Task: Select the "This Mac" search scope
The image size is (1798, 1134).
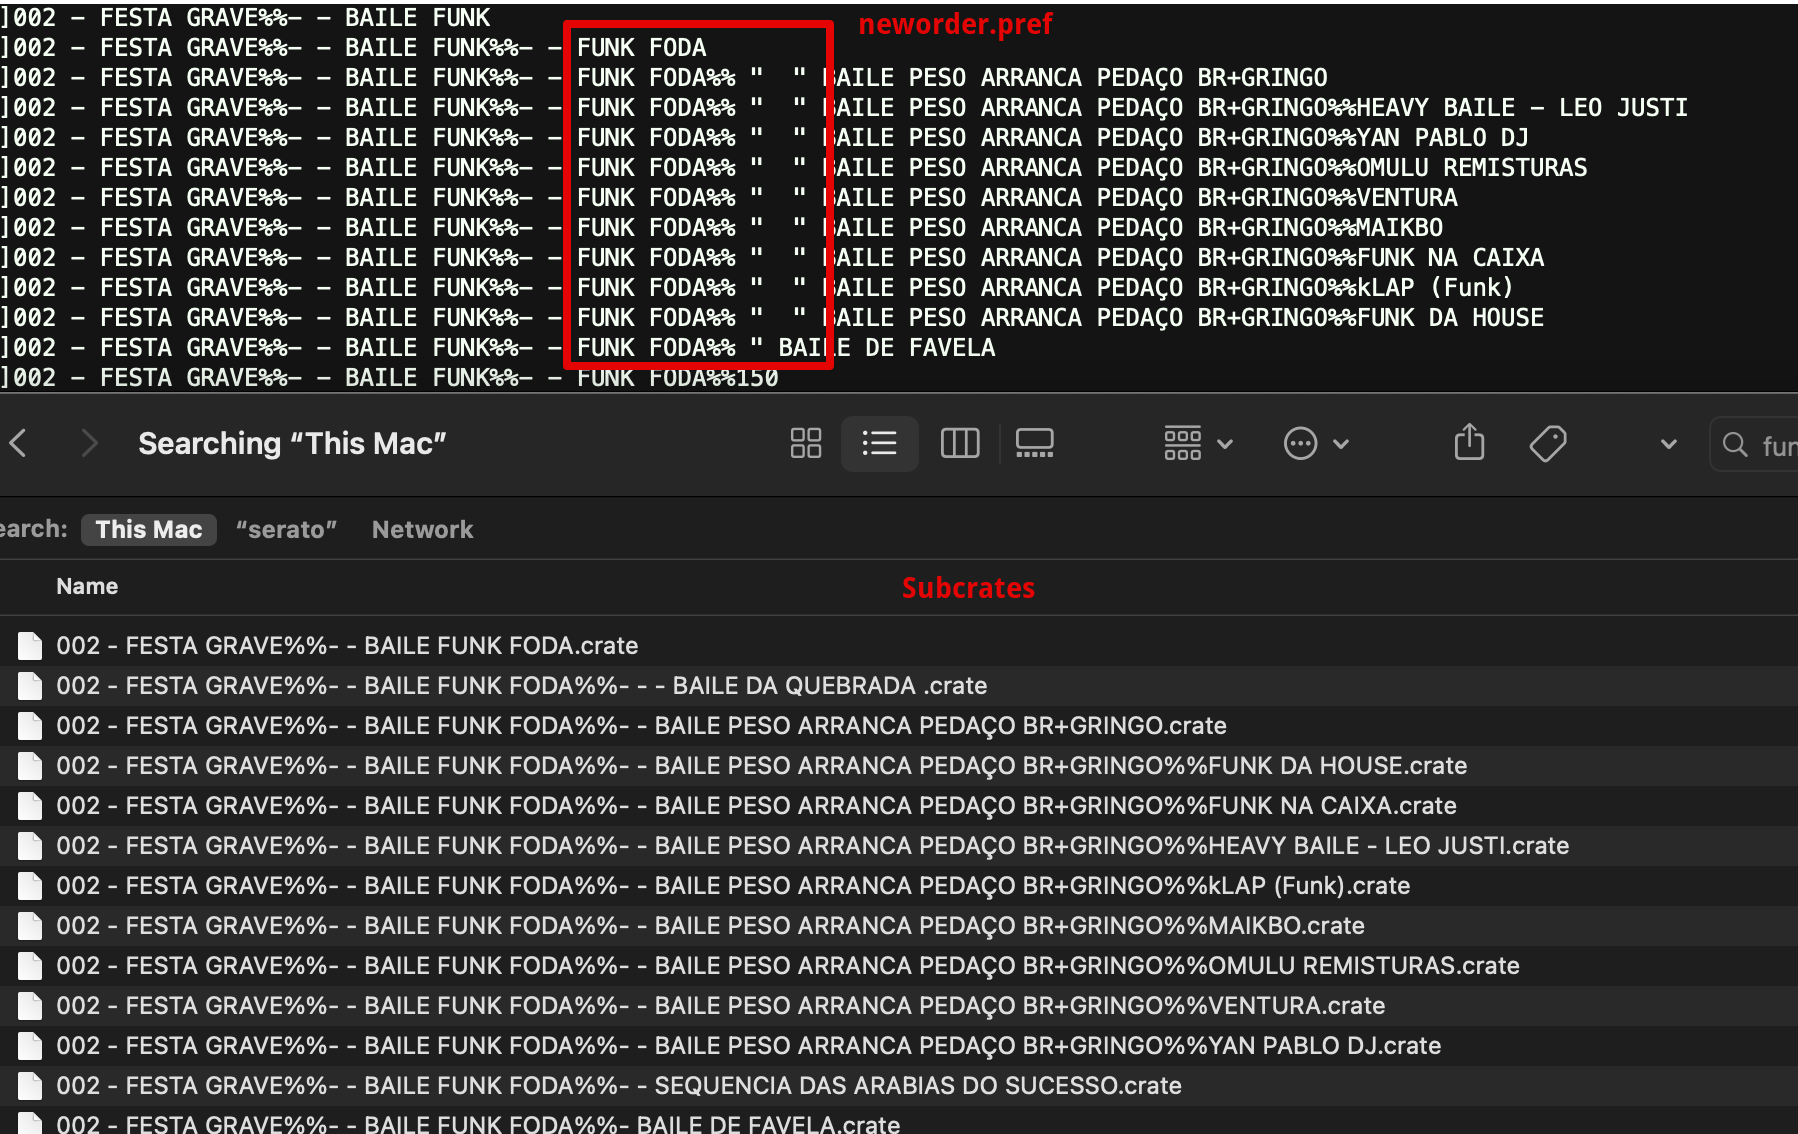Action: point(148,529)
